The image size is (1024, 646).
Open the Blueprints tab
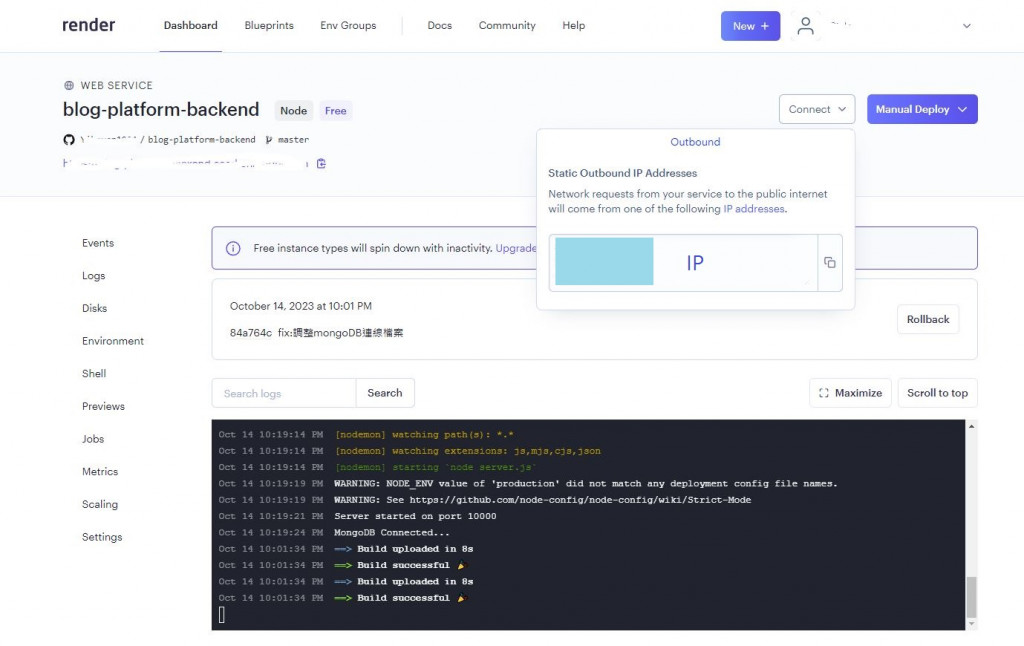(x=269, y=25)
